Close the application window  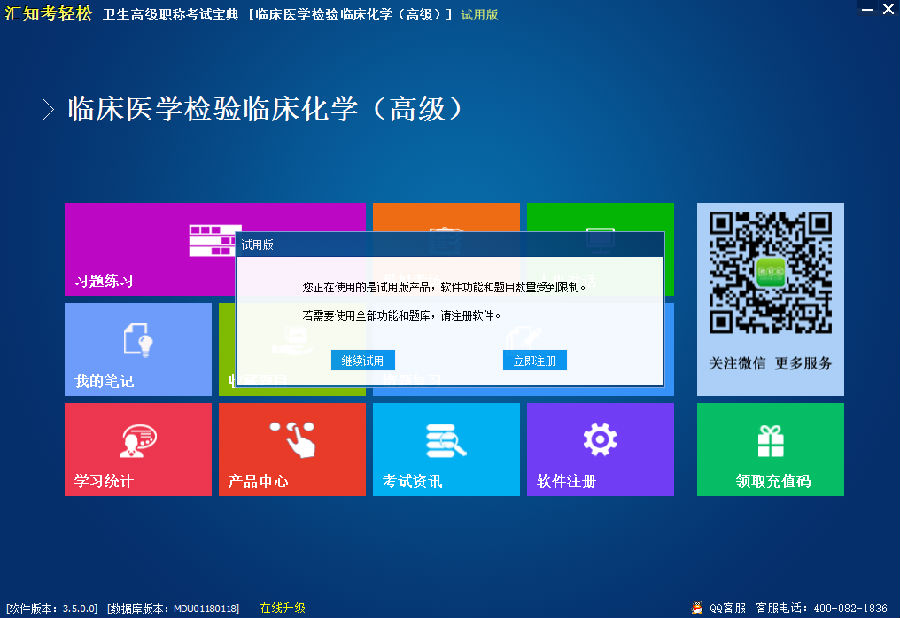[888, 9]
